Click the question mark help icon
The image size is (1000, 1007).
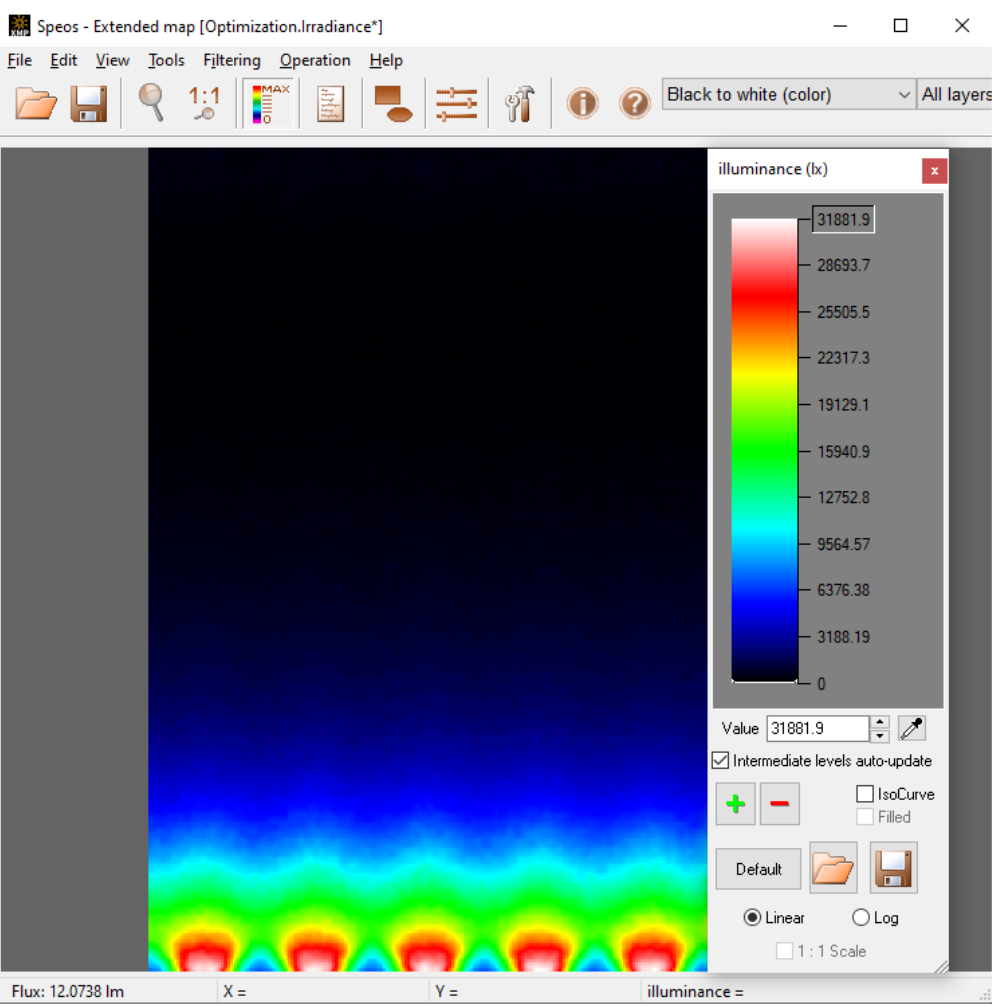pos(635,103)
